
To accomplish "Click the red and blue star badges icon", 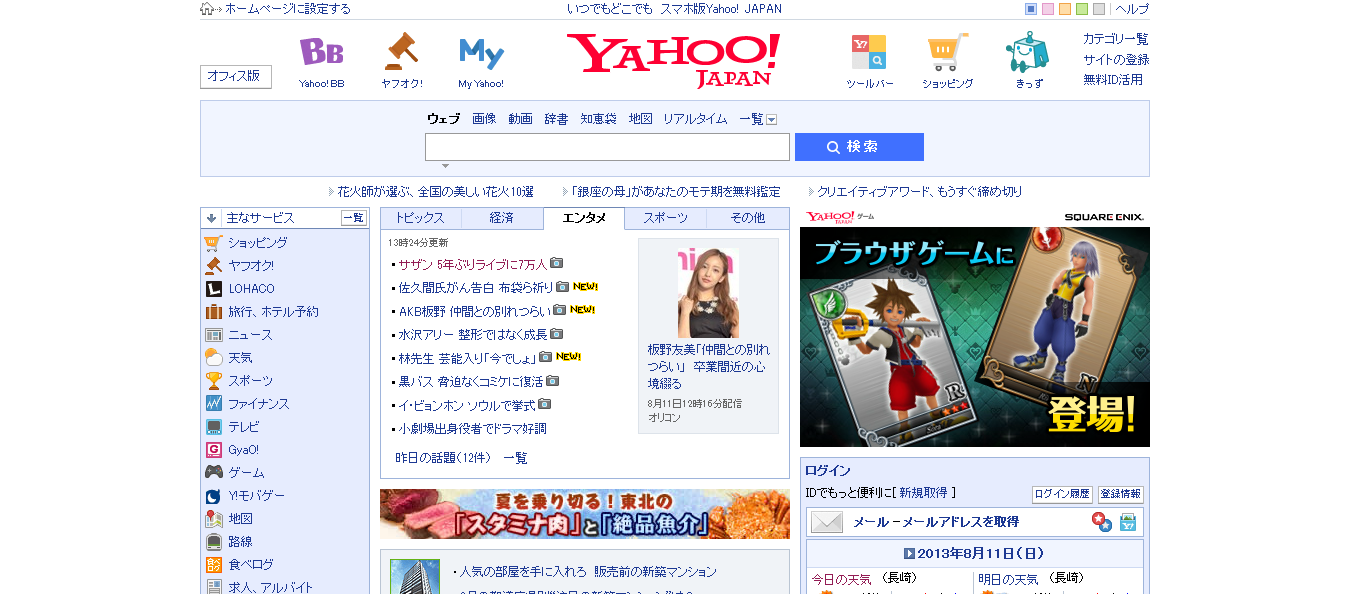I will [x=1101, y=522].
